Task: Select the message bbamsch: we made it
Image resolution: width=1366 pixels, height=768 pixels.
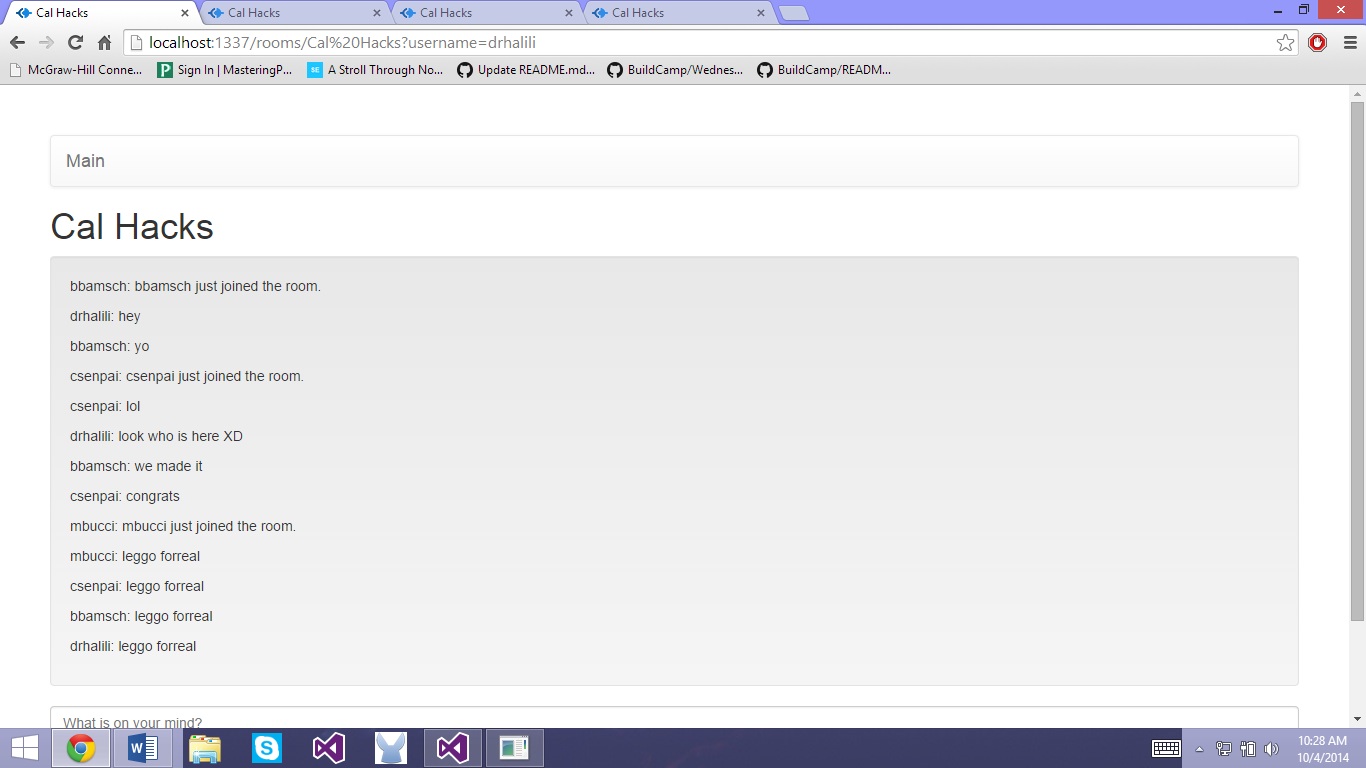Action: [x=136, y=466]
